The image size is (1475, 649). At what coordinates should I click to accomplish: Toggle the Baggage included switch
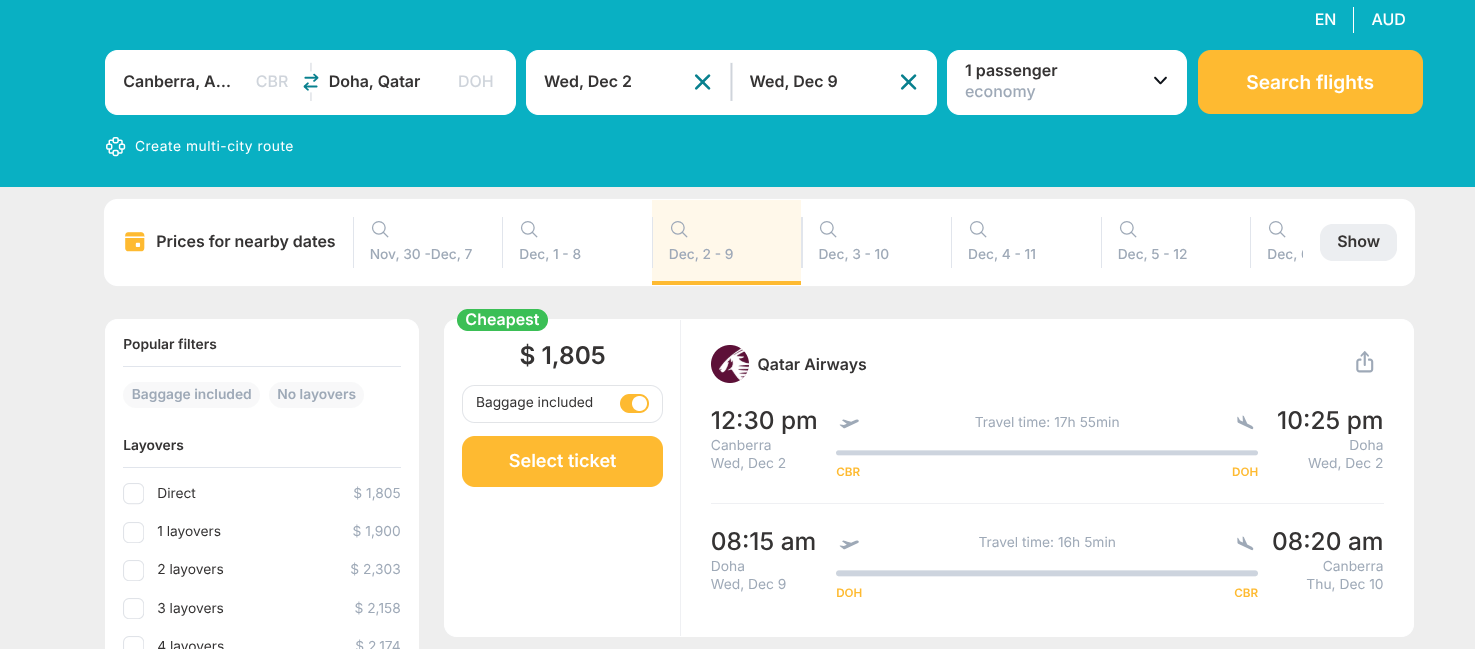(634, 403)
